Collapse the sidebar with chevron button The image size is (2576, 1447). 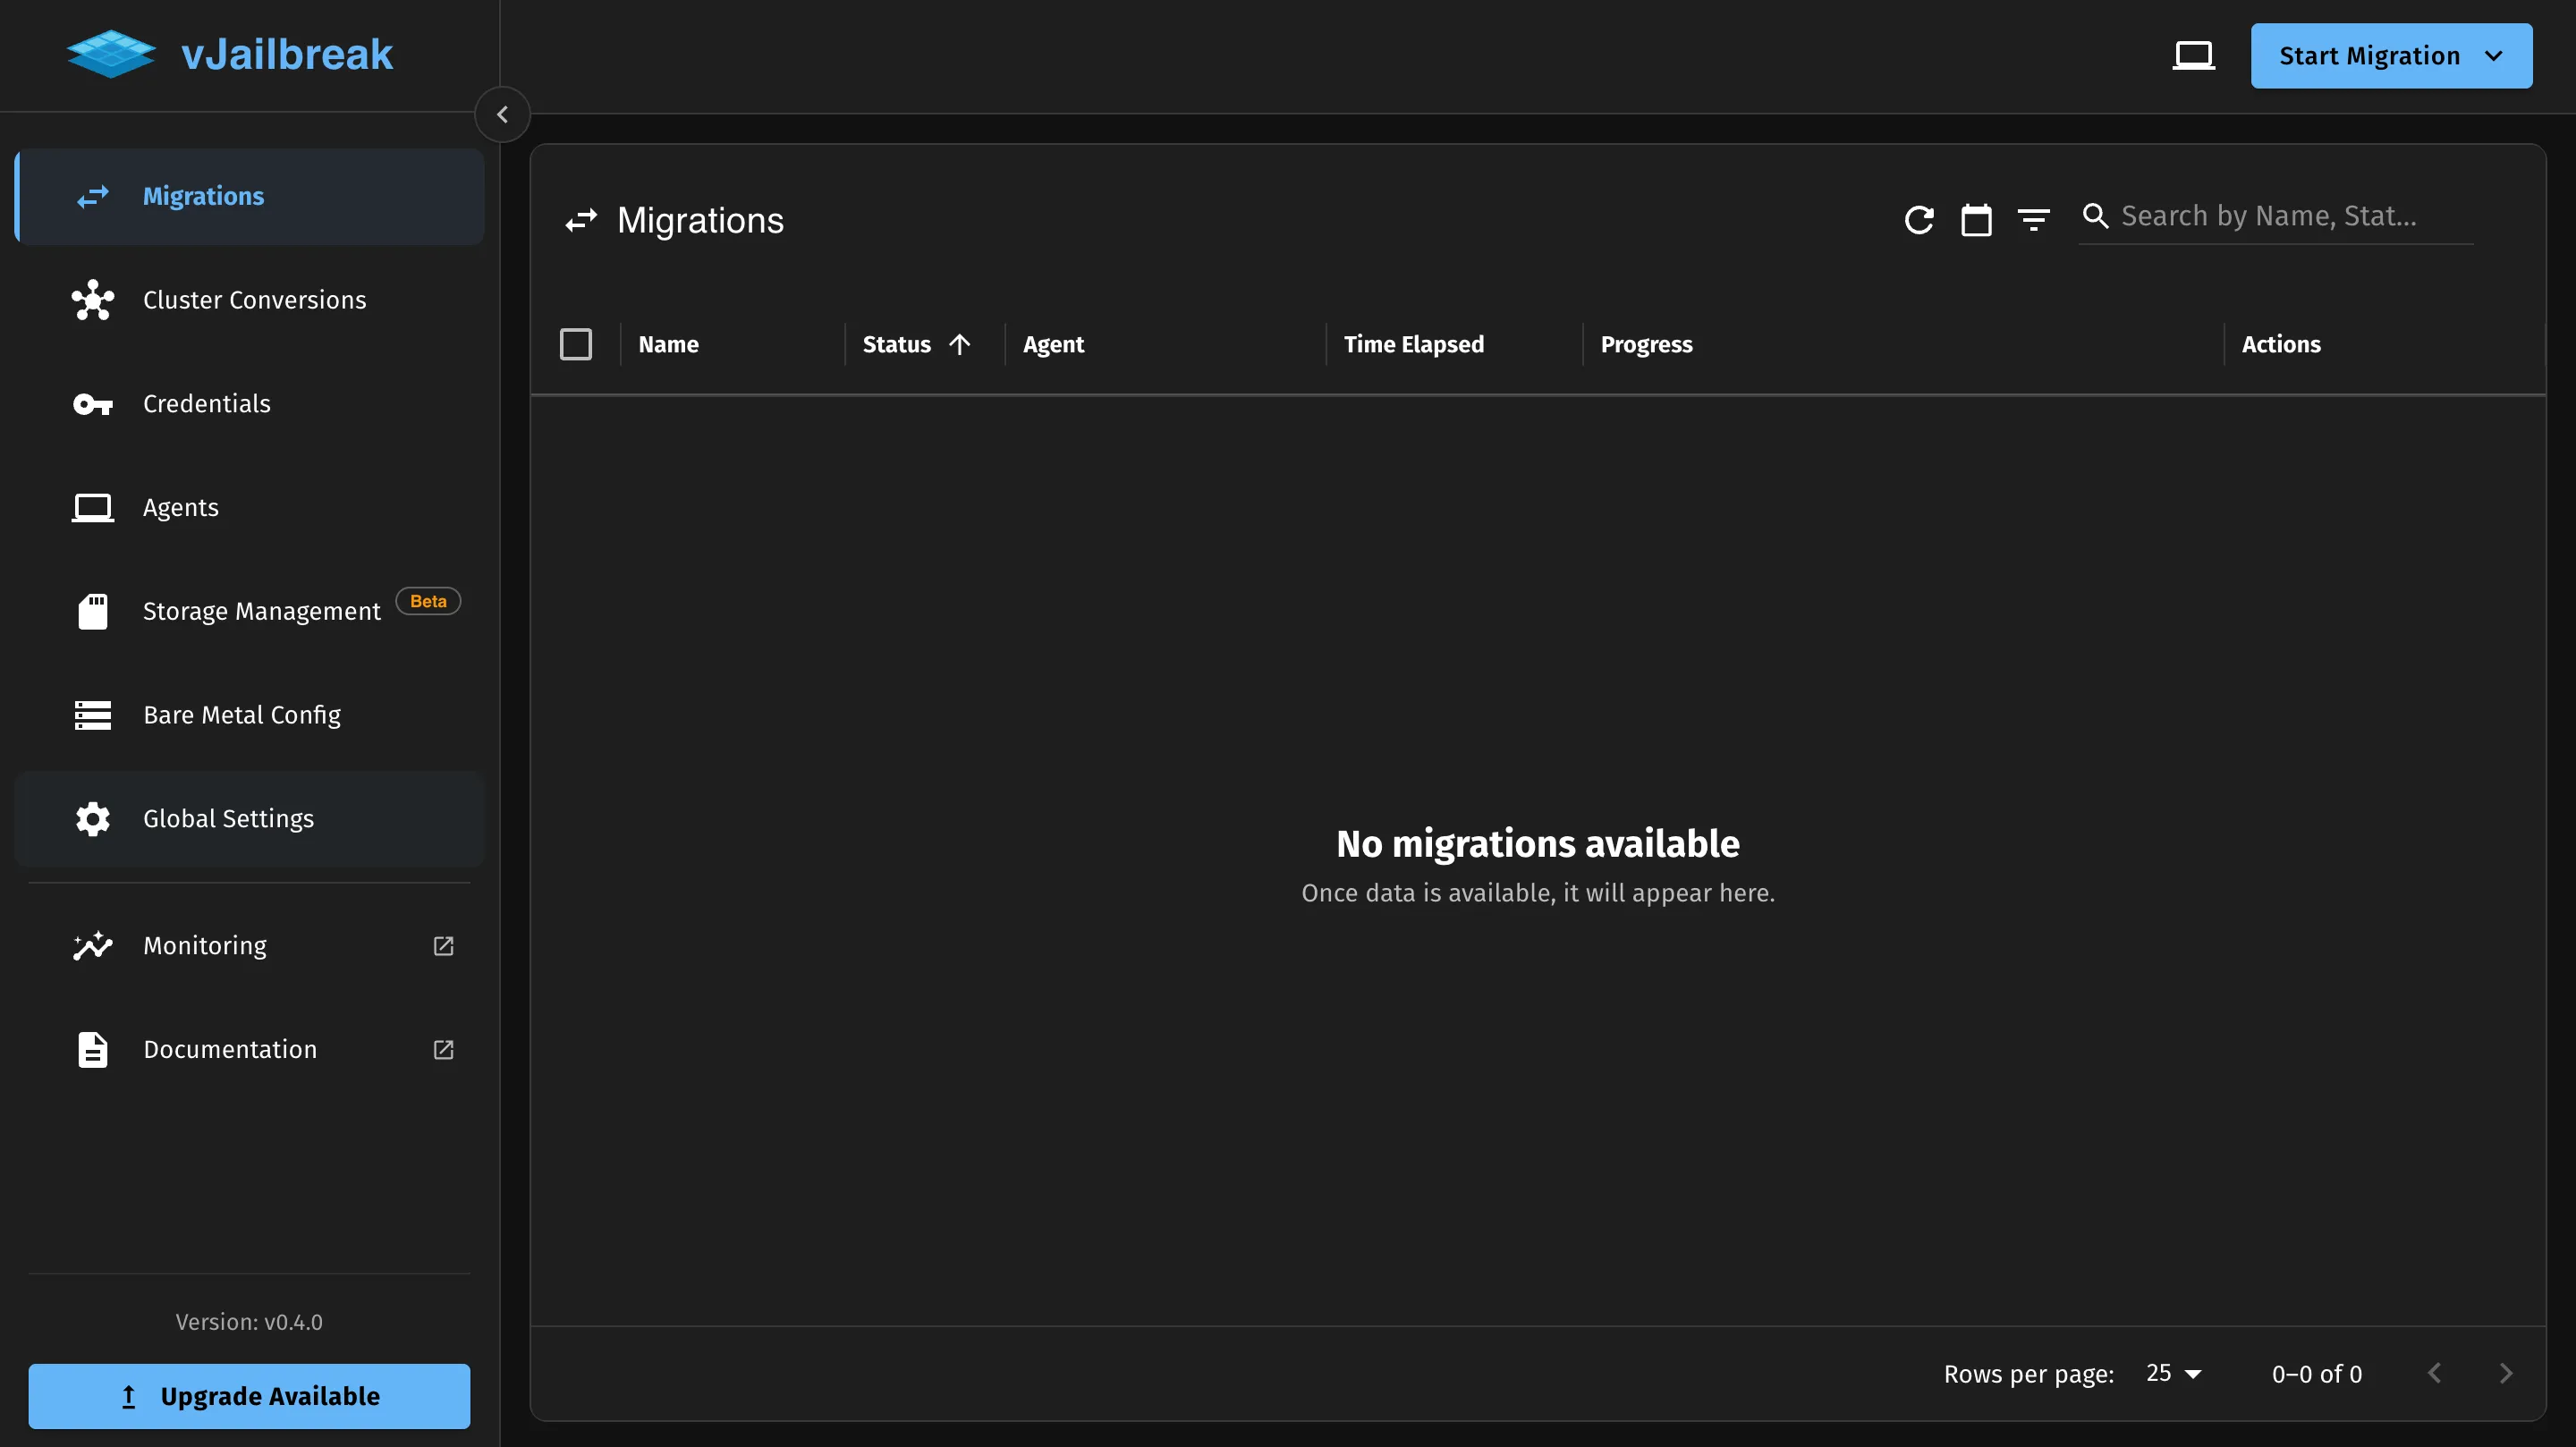coord(502,114)
